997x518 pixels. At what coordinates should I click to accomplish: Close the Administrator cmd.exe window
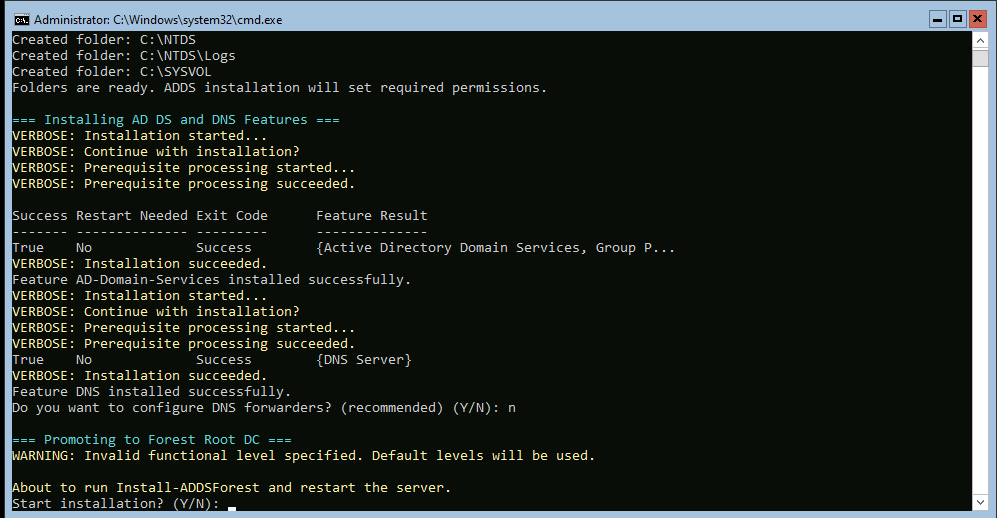(x=977, y=18)
